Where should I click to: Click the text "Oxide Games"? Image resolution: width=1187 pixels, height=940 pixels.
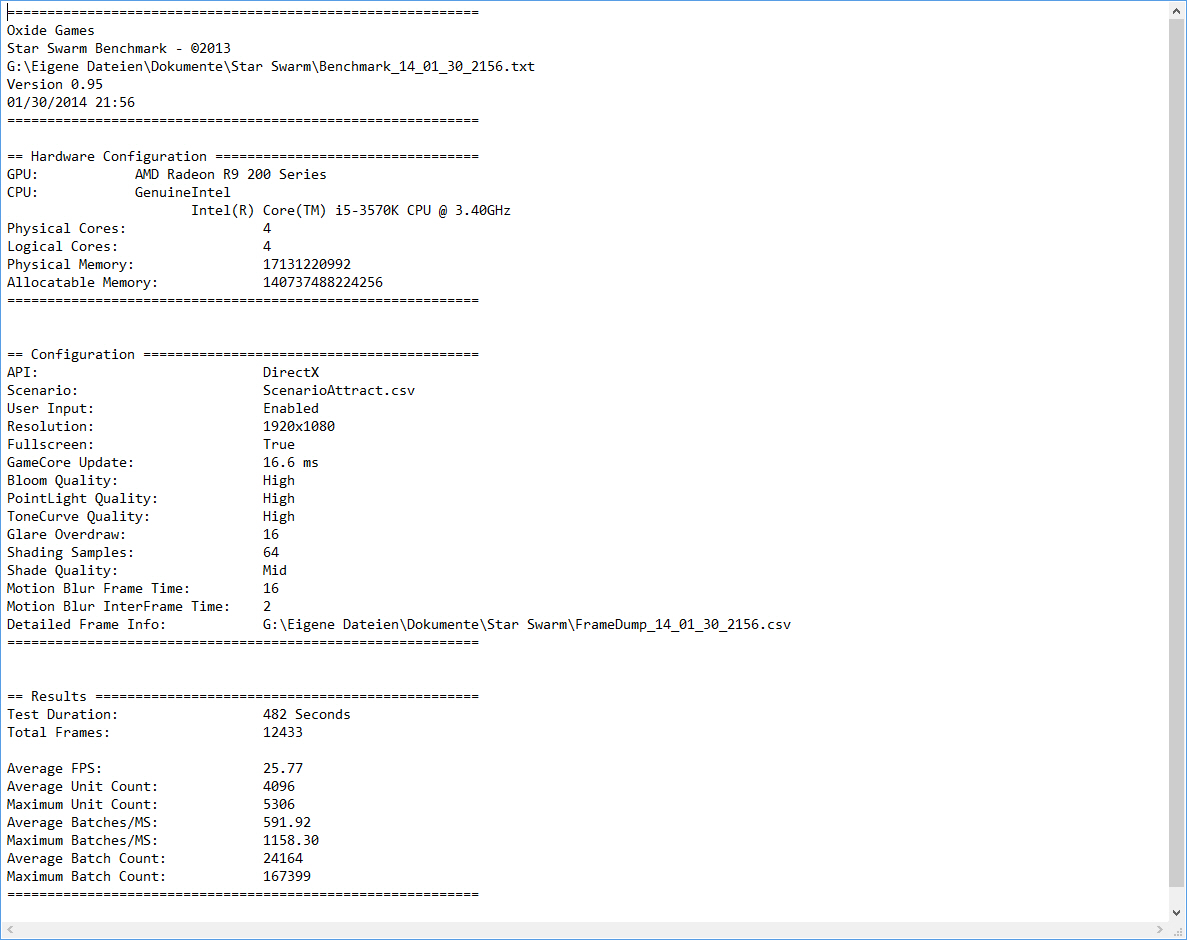point(51,30)
